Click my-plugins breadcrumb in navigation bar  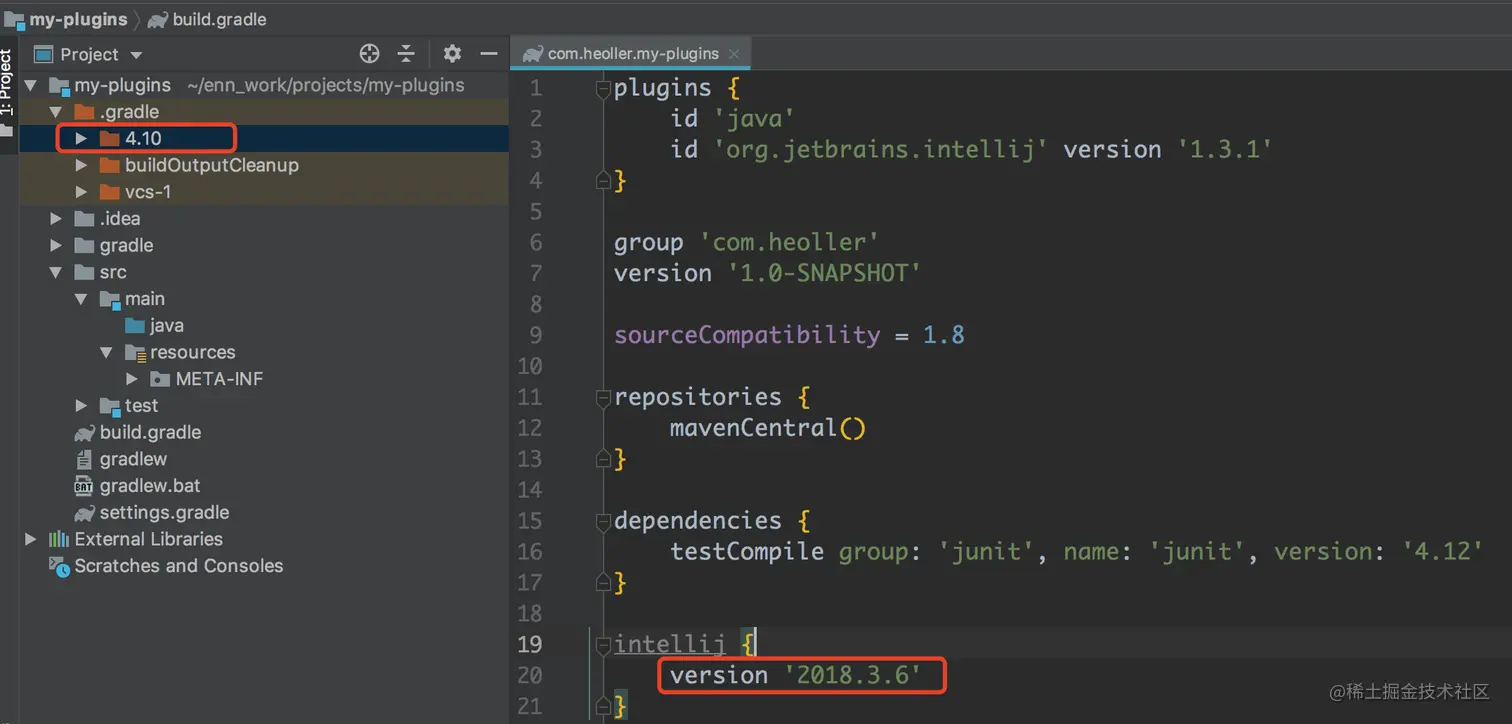point(78,19)
